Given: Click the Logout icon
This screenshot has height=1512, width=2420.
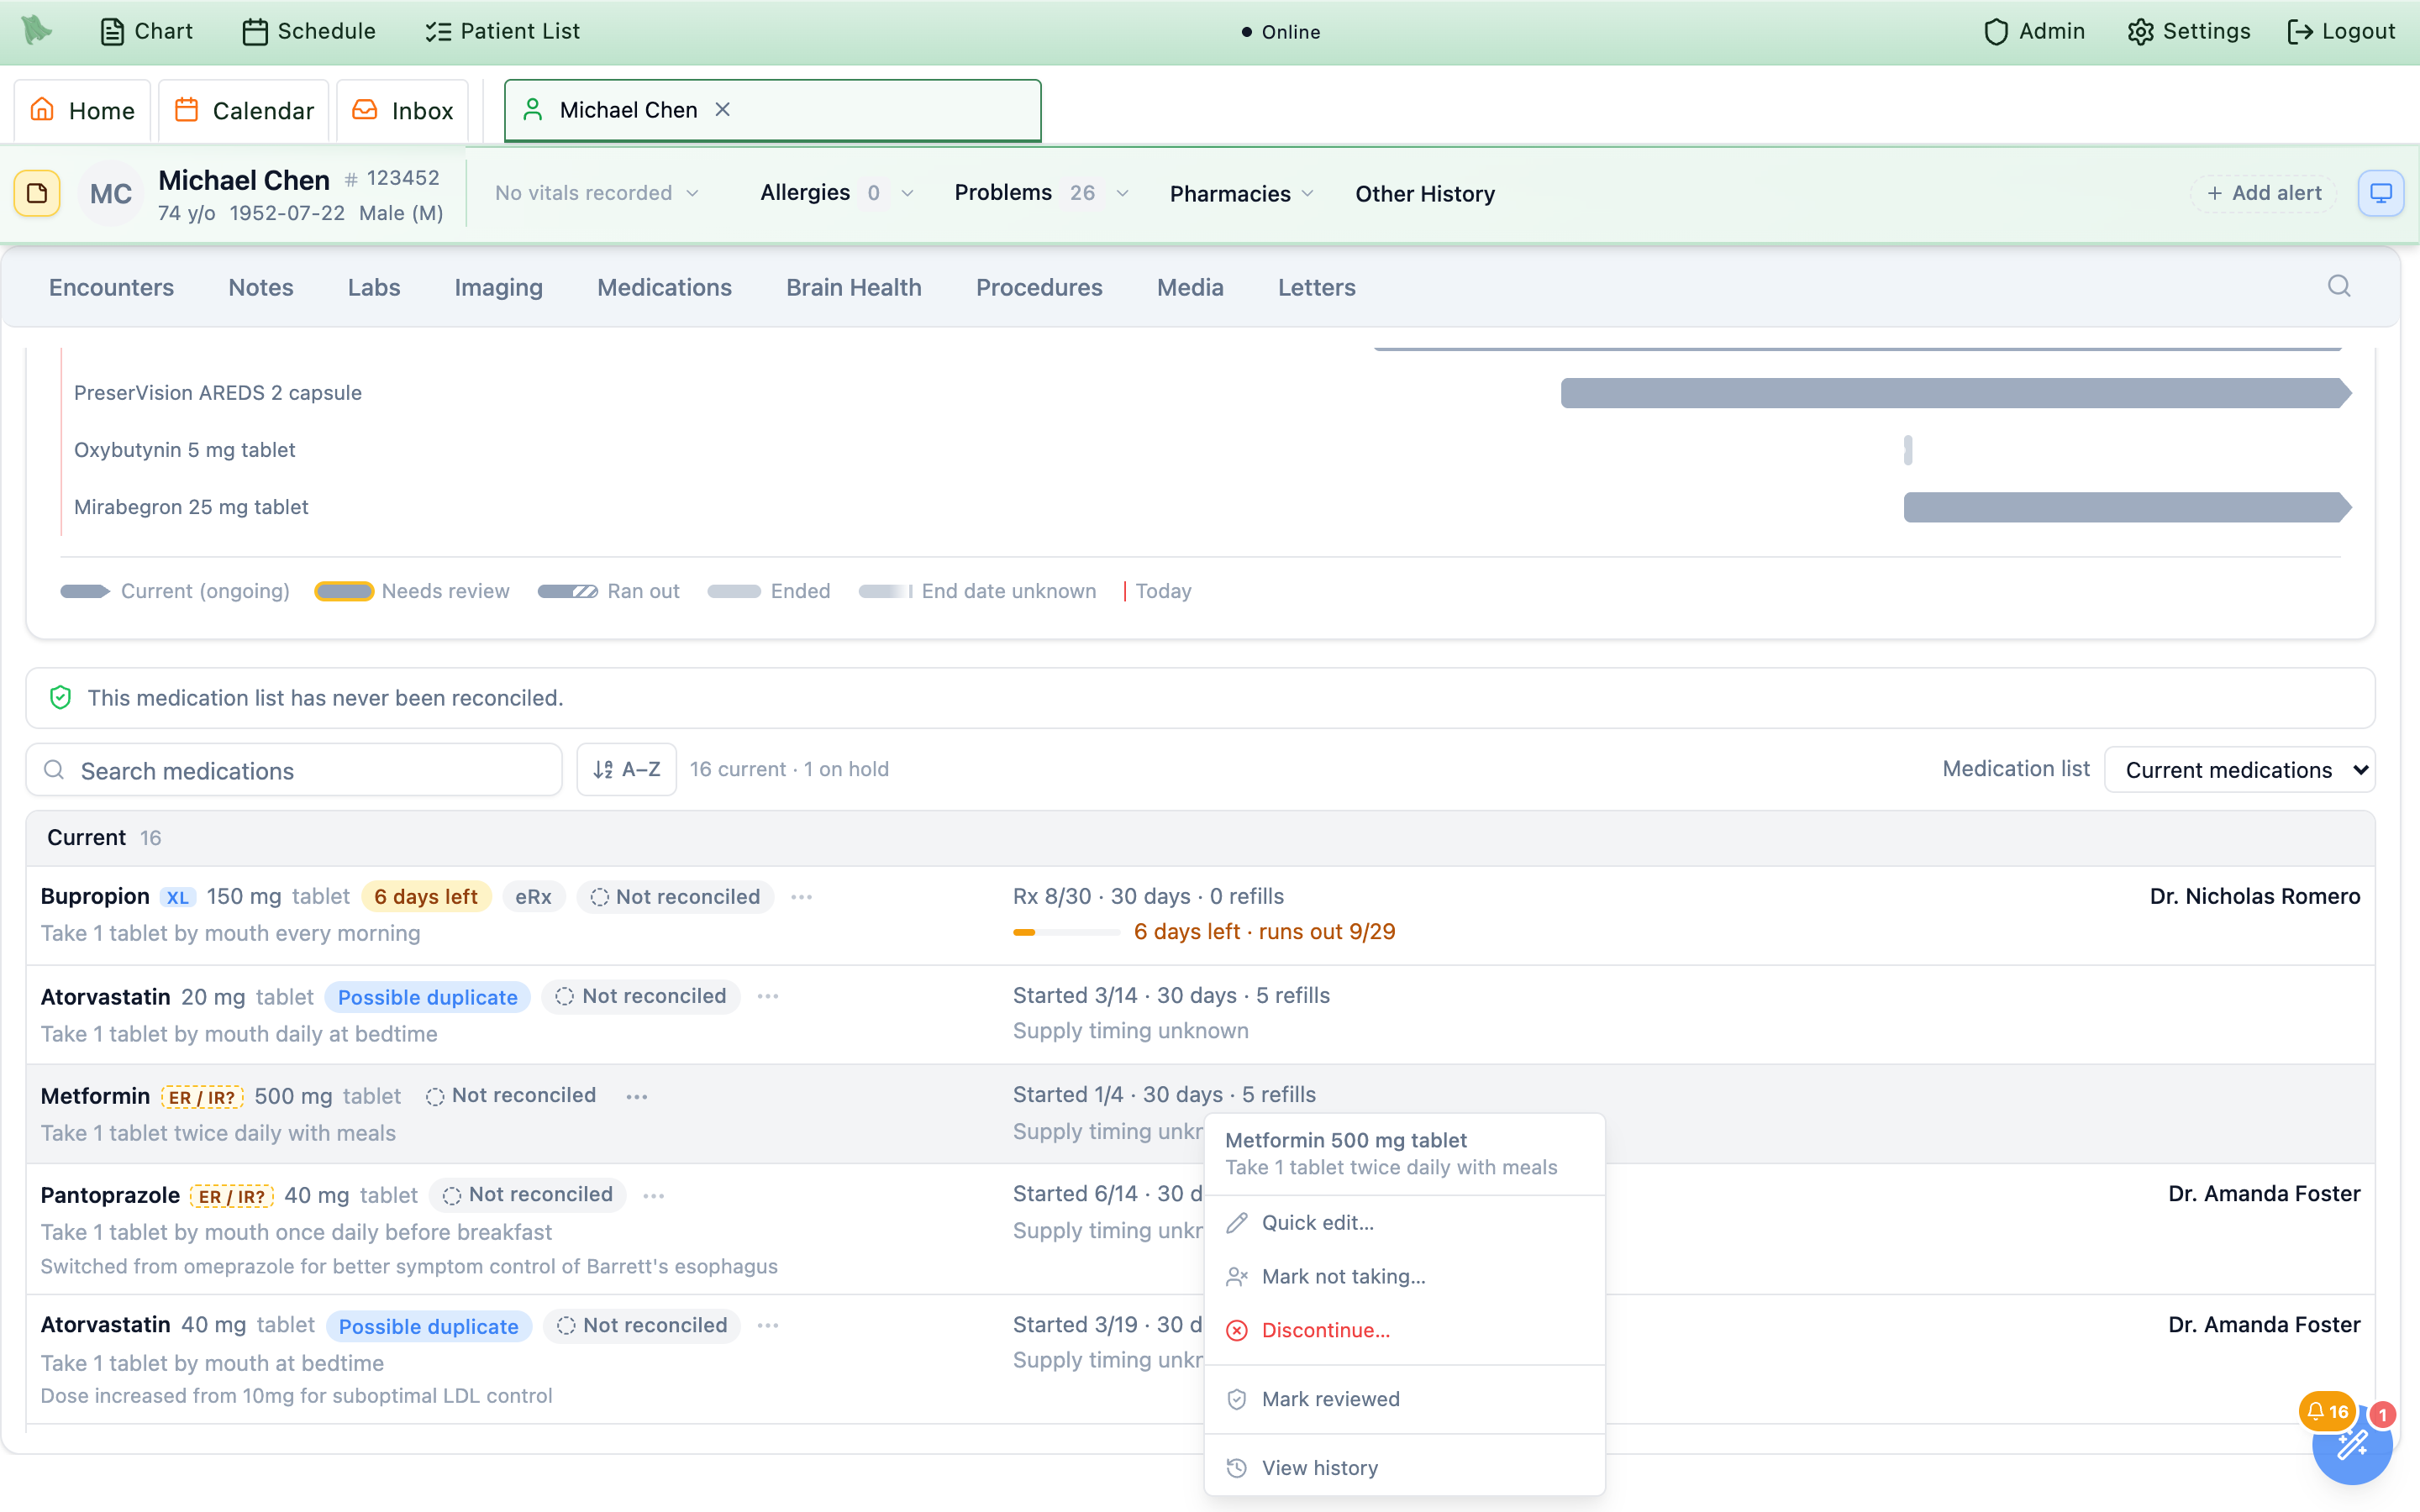Looking at the screenshot, I should (x=2299, y=32).
